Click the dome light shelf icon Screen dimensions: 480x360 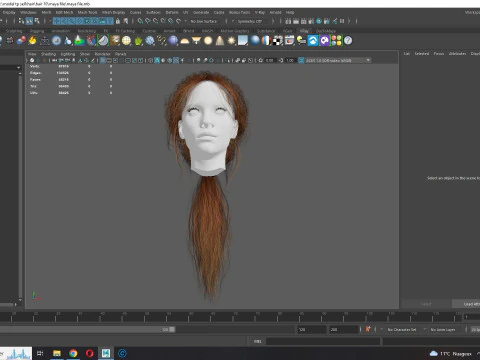pos(185,41)
